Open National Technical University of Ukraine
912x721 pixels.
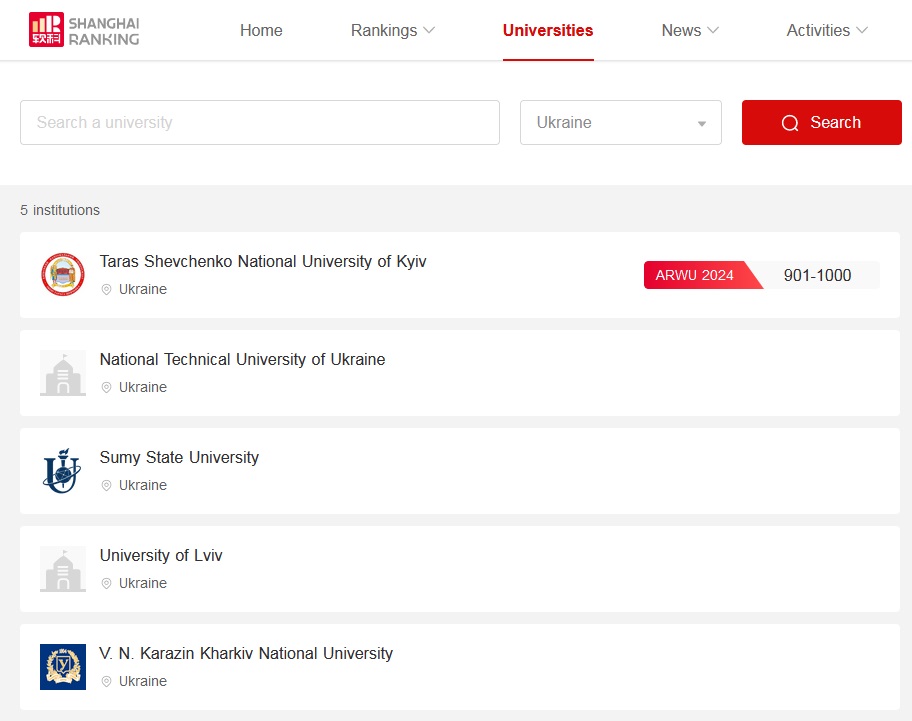[243, 359]
